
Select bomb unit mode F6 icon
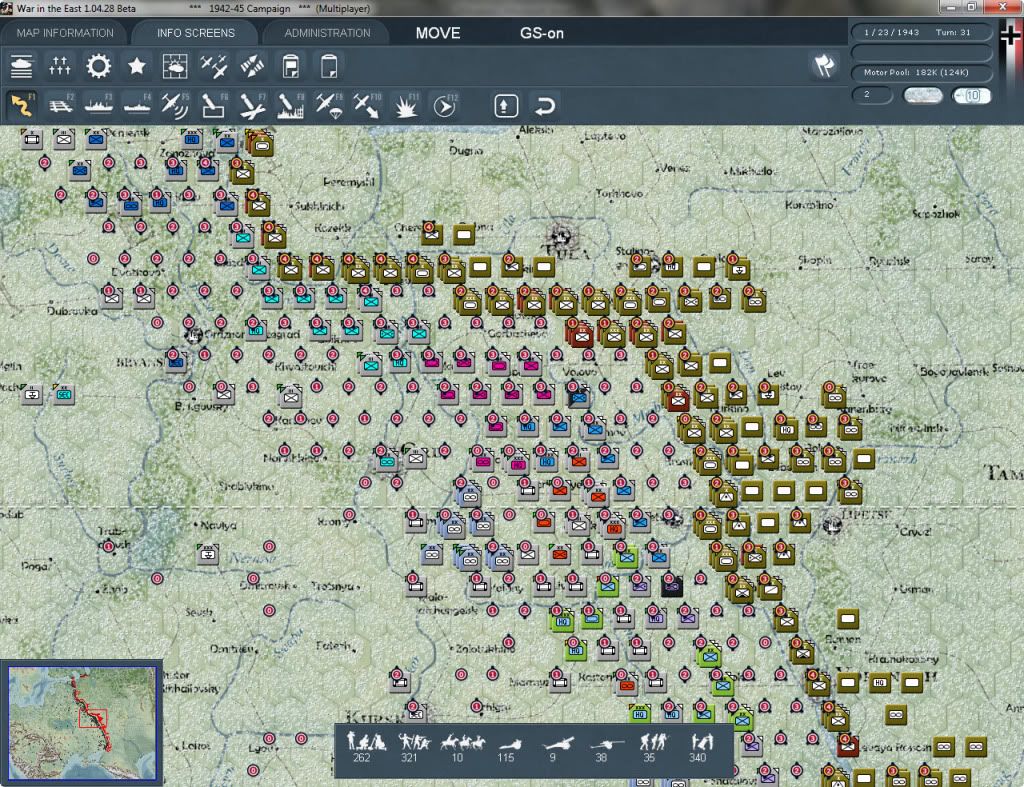pos(214,105)
